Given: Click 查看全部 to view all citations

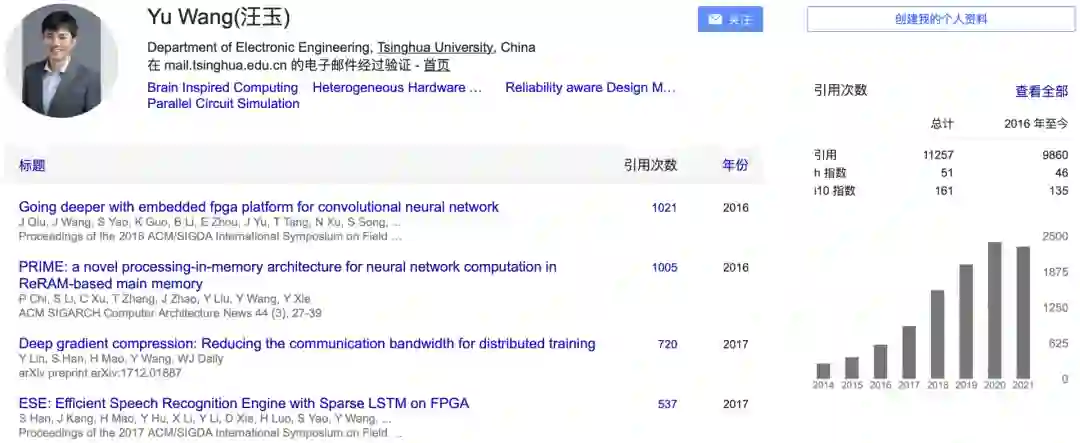Looking at the screenshot, I should pos(1041,90).
